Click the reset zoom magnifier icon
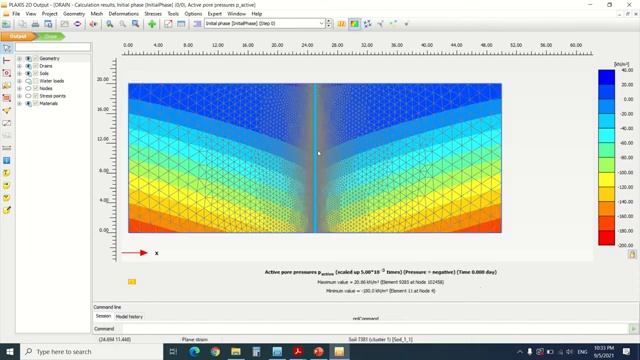 [x=122, y=24]
